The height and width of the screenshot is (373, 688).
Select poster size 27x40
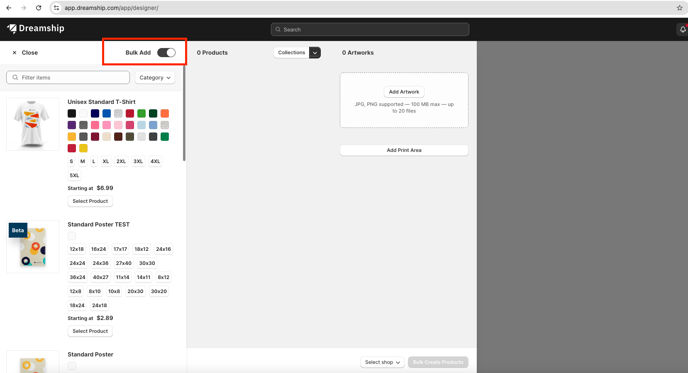(x=124, y=263)
